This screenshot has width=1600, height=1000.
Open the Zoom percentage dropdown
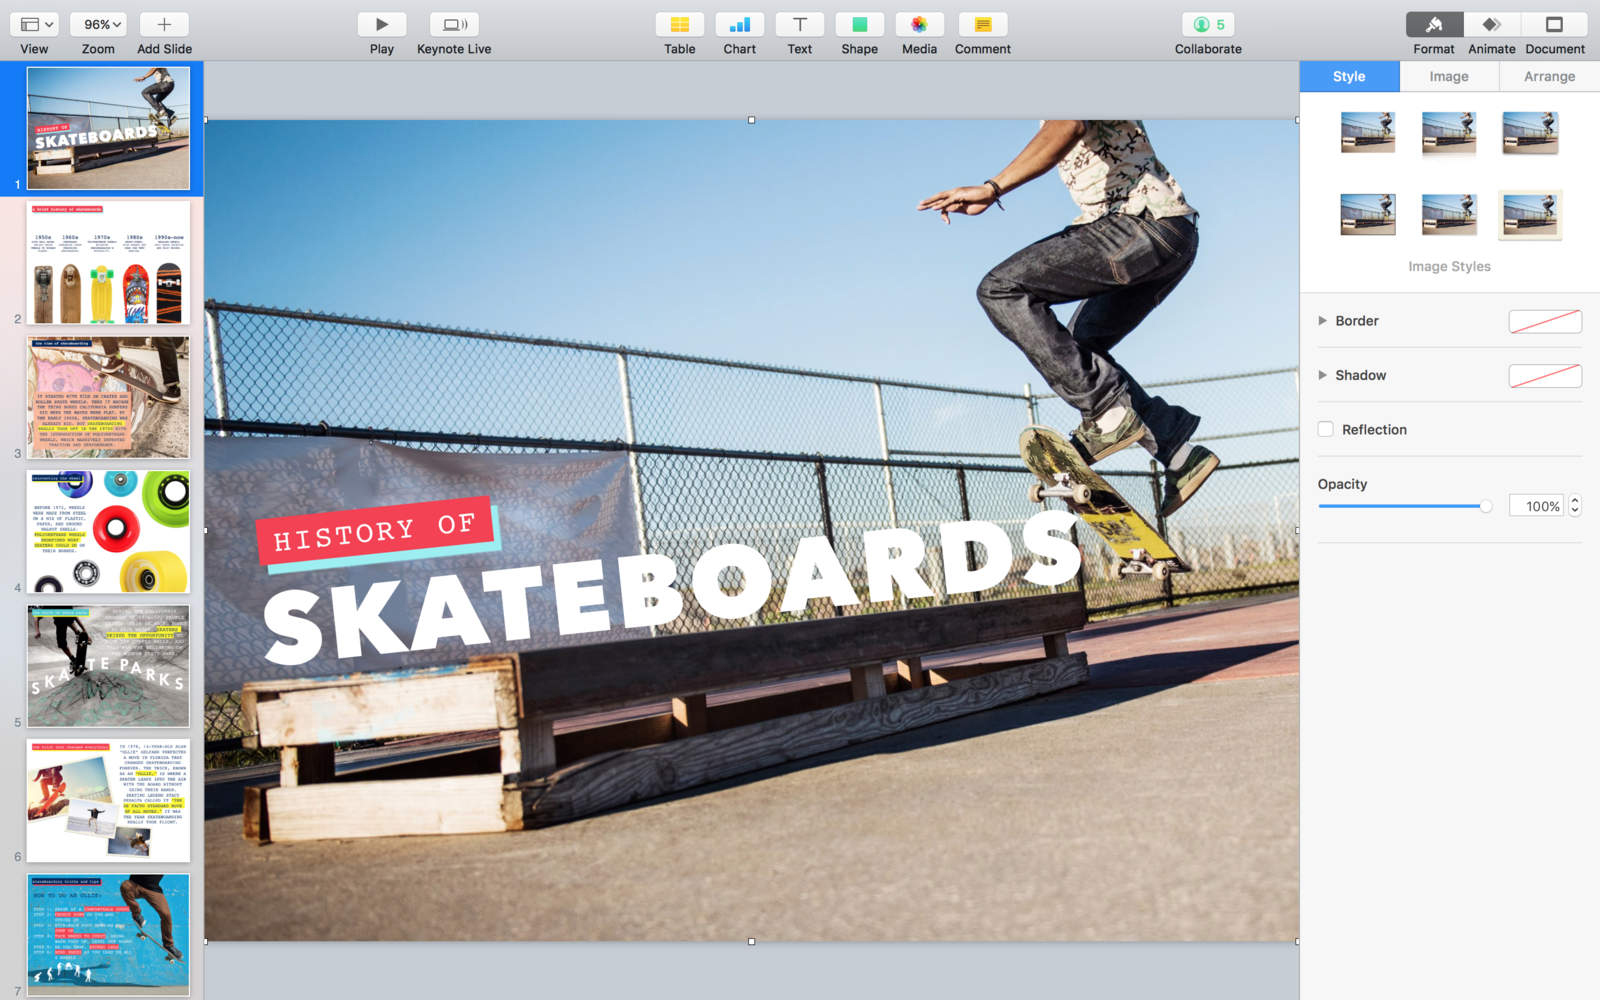coord(102,25)
